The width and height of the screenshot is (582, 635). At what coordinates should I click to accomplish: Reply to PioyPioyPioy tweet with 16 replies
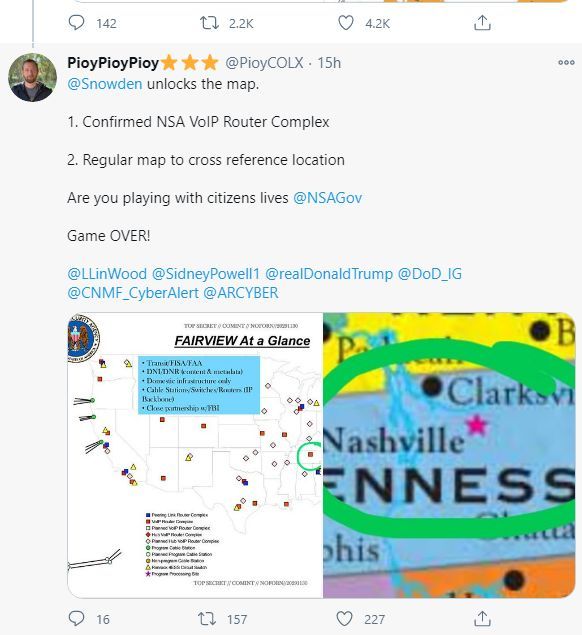[76, 618]
